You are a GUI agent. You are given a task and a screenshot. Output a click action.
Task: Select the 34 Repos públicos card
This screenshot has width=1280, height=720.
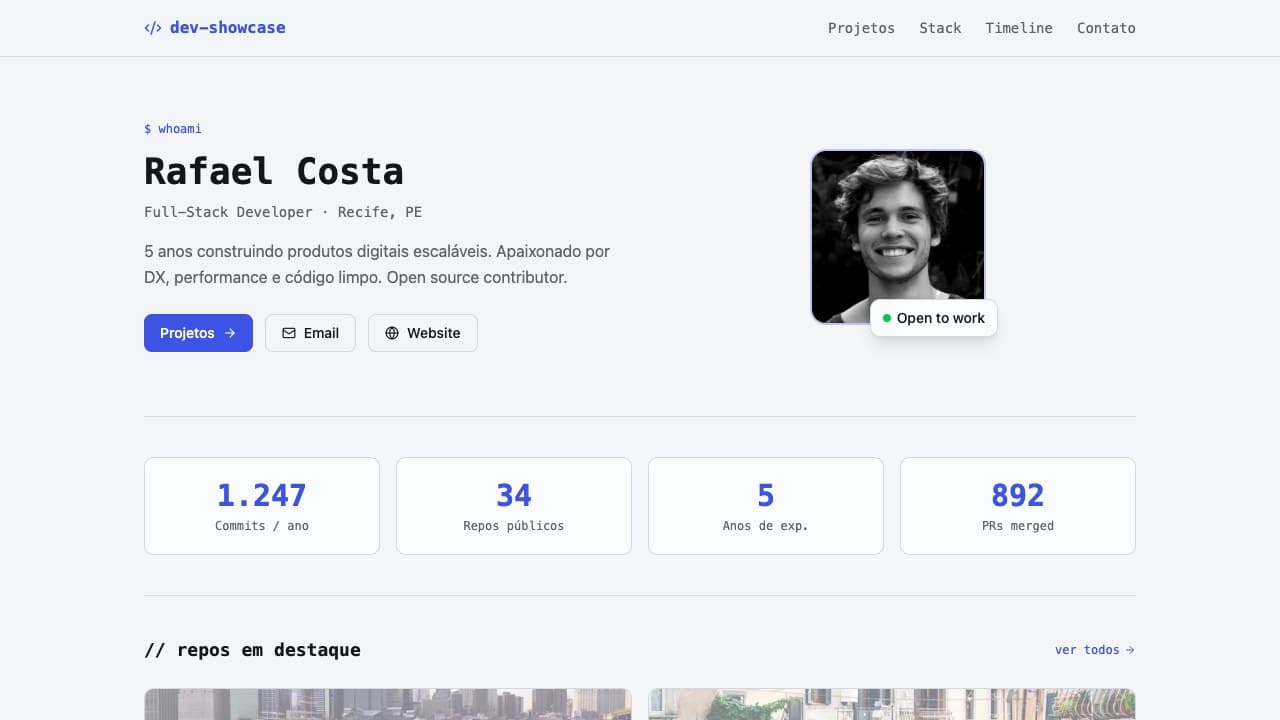click(514, 506)
